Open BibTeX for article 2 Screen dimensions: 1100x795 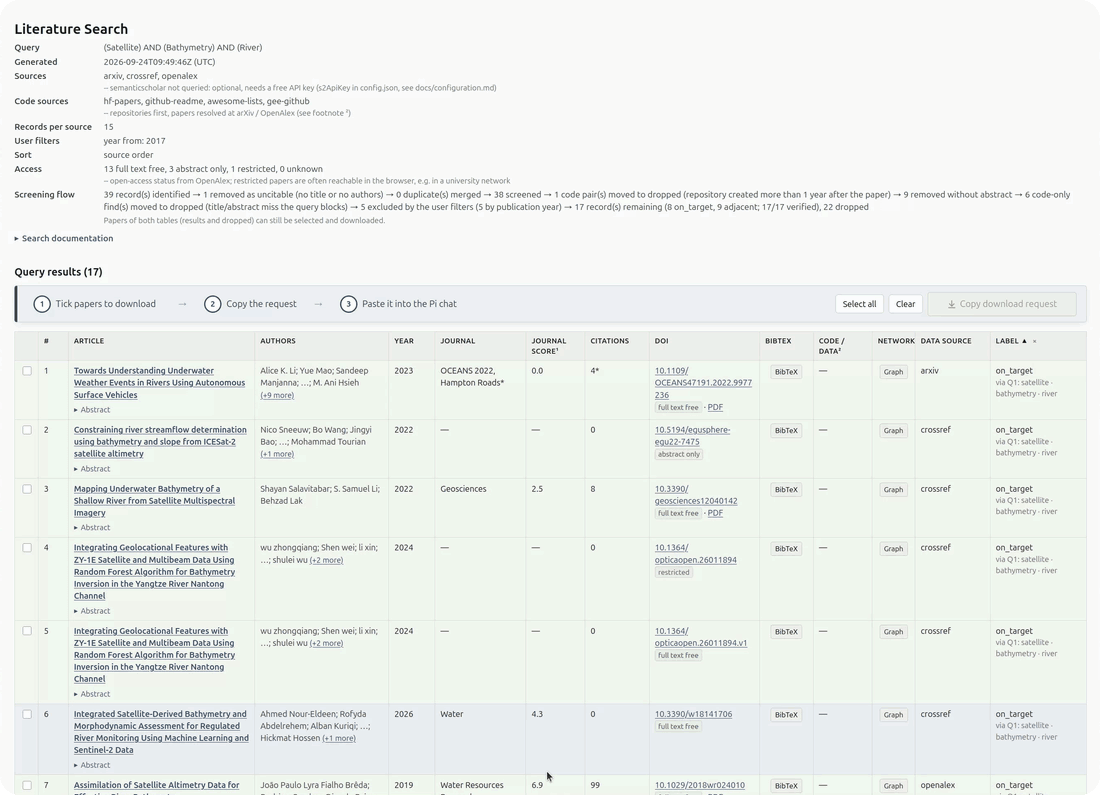click(x=786, y=431)
